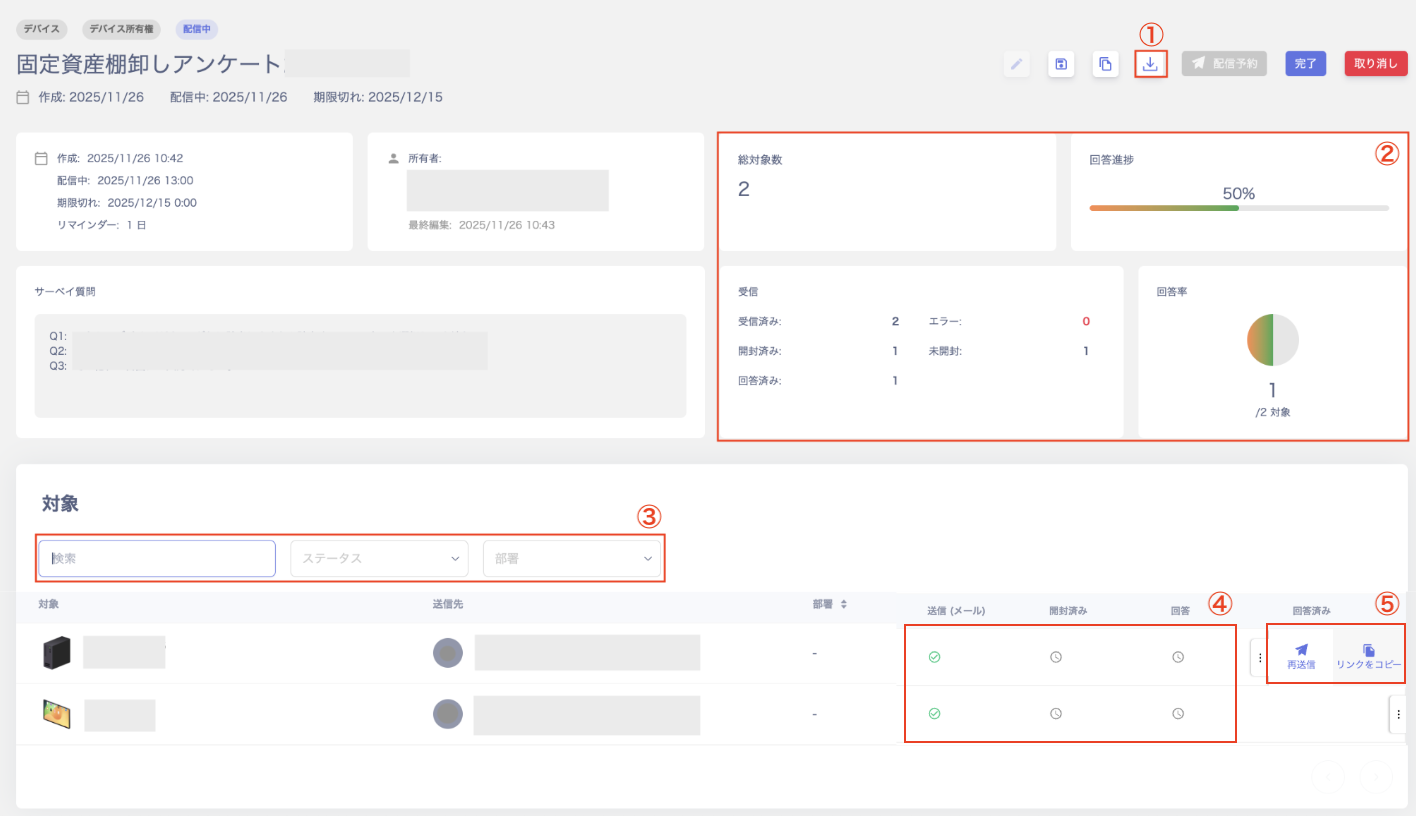Click リンクをコピー copy link icon
The height and width of the screenshot is (816, 1416).
(1369, 650)
